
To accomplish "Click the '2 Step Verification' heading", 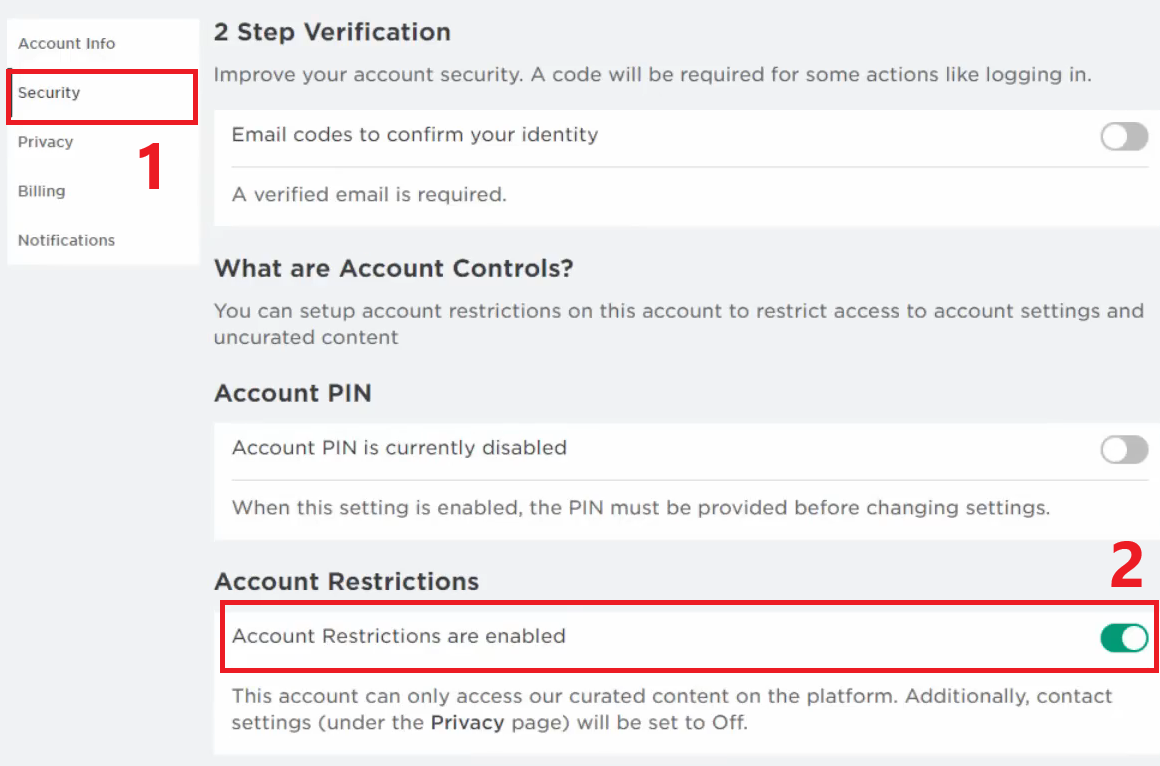I will click(332, 32).
